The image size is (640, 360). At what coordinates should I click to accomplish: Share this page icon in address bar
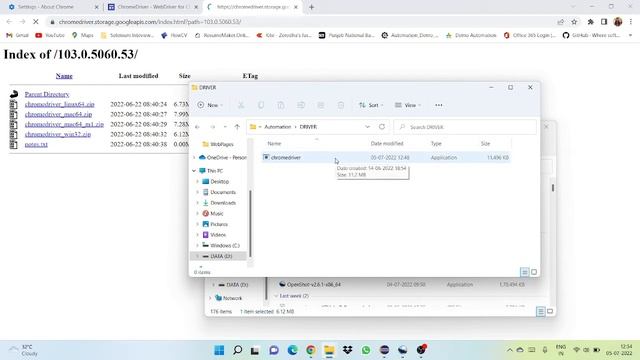[x=560, y=22]
